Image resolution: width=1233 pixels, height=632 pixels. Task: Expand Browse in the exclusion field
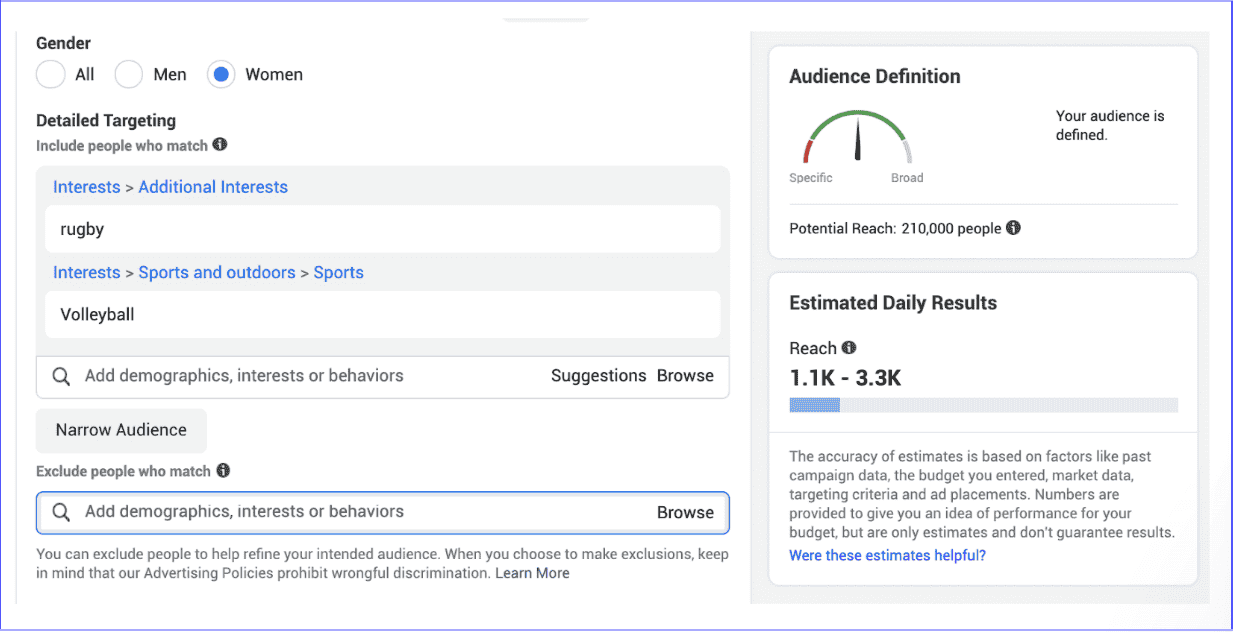[685, 511]
